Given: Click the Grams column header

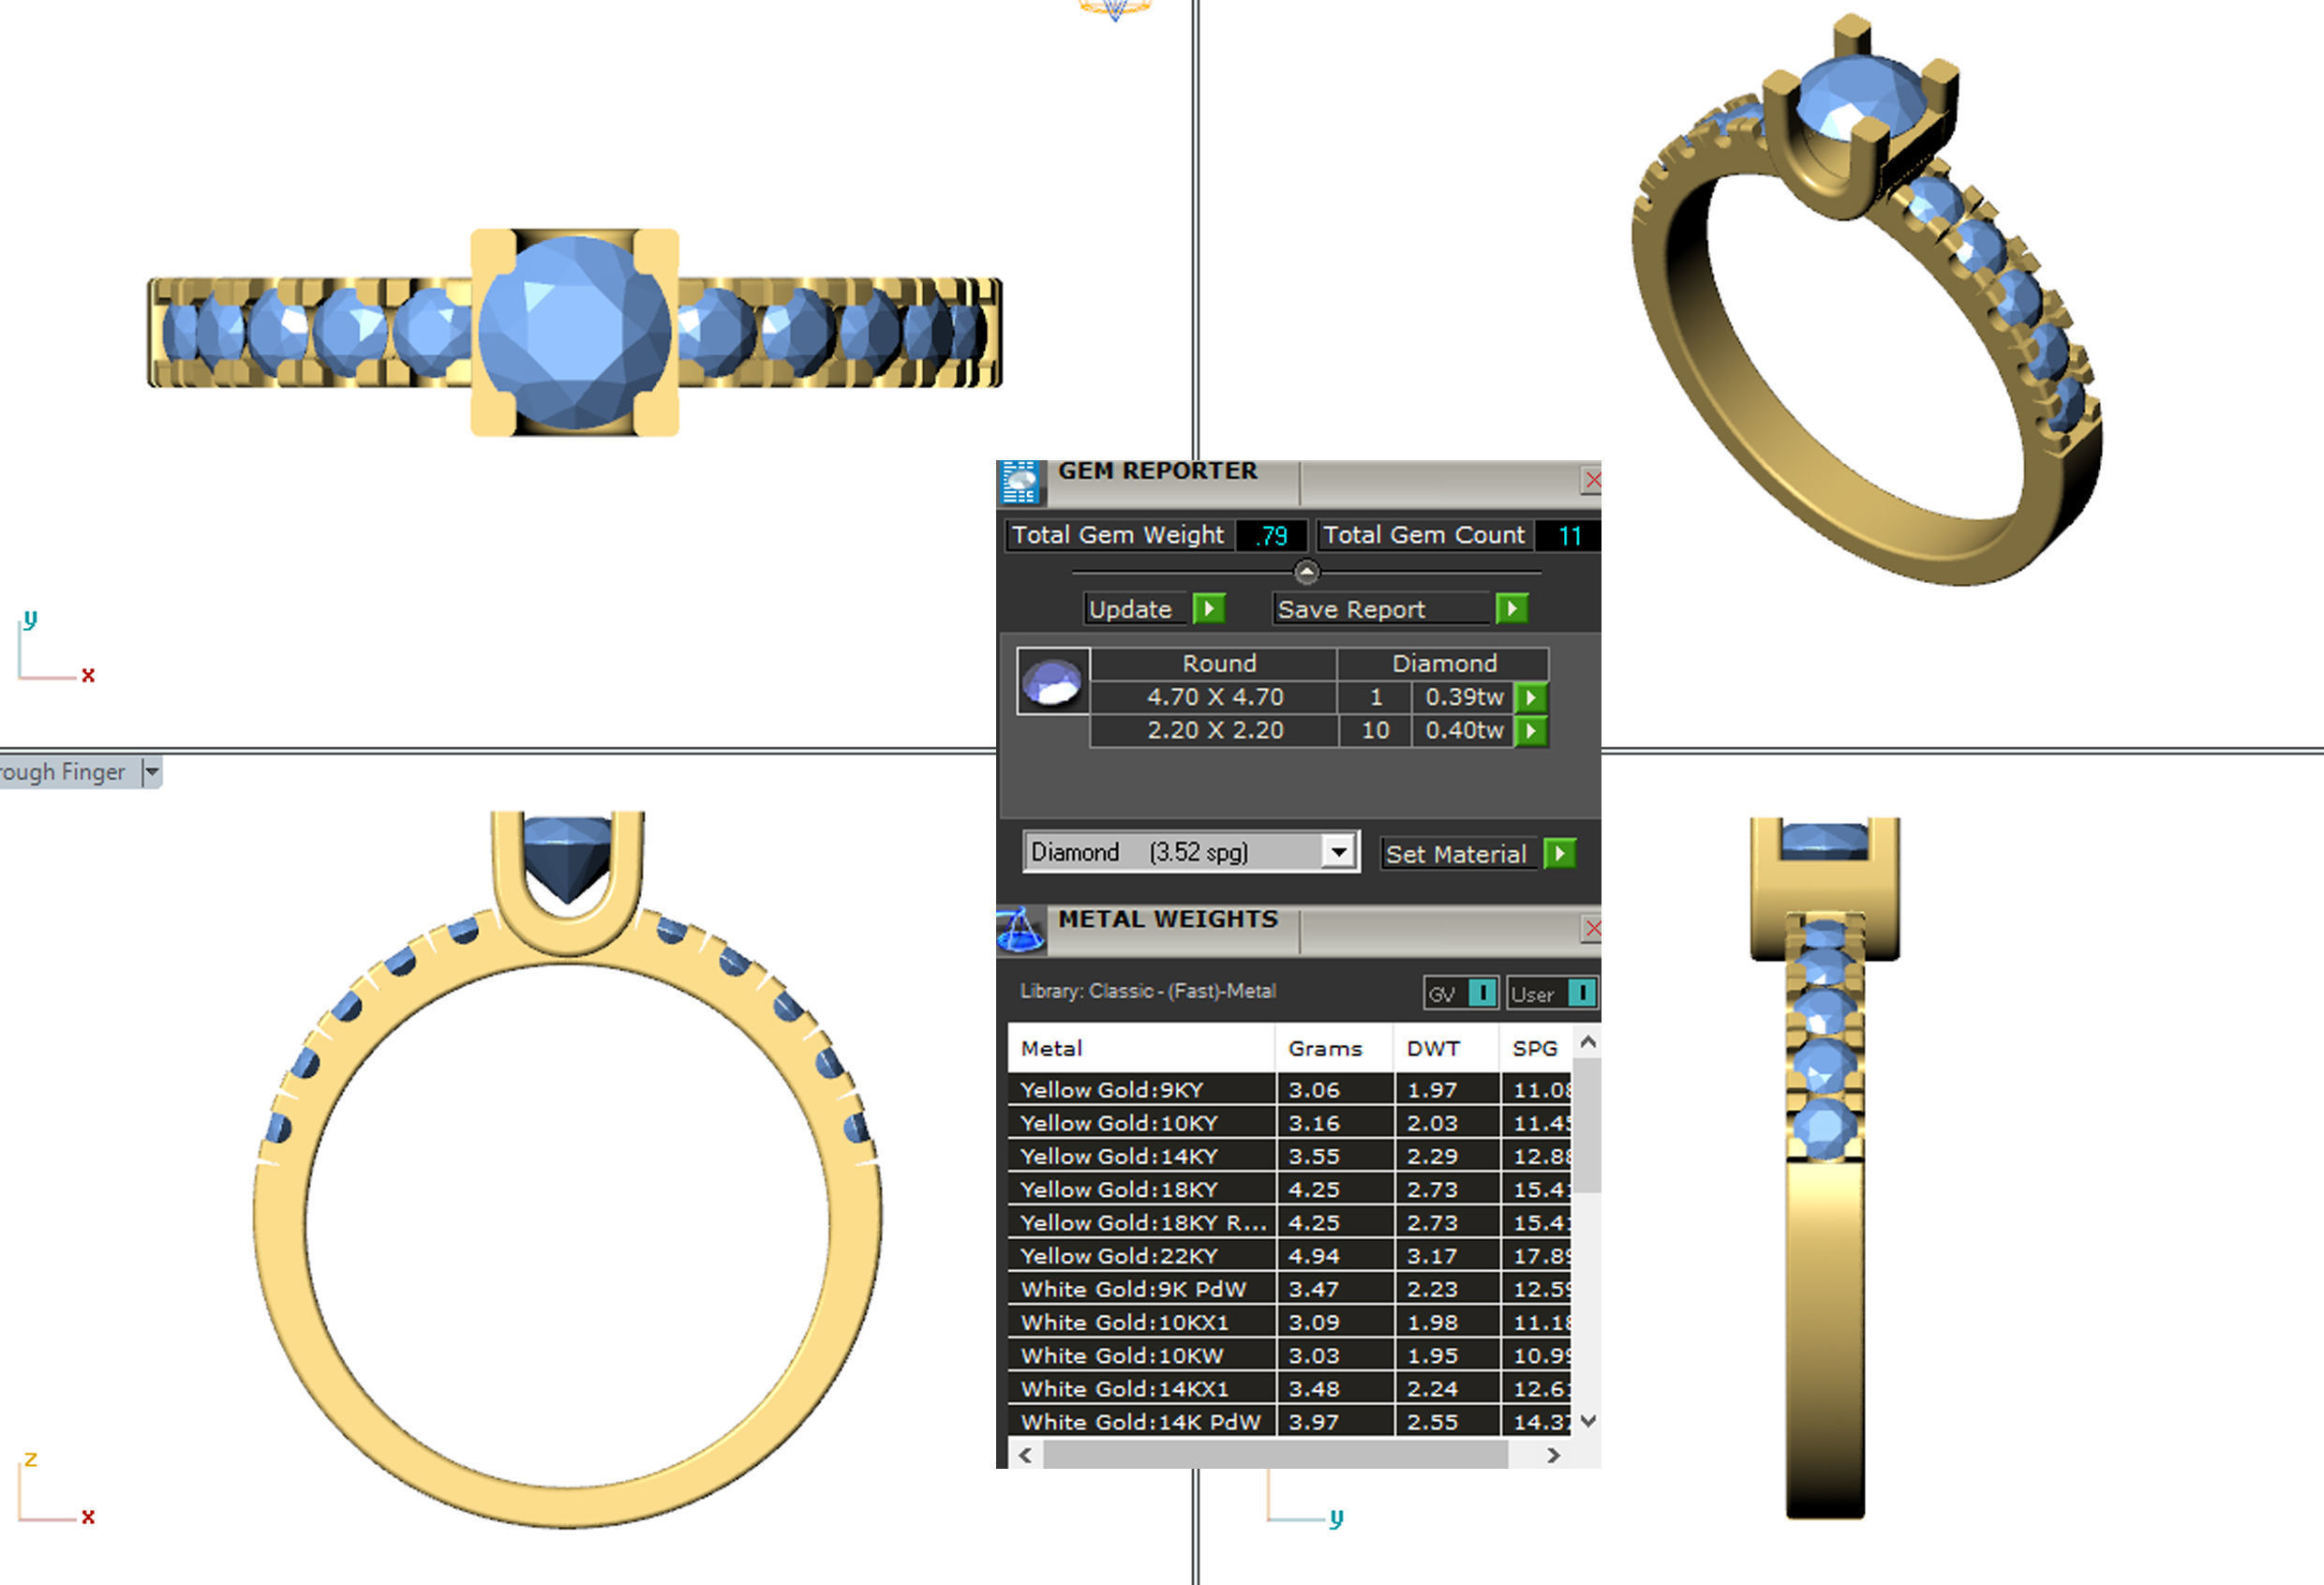Looking at the screenshot, I should (1335, 1048).
